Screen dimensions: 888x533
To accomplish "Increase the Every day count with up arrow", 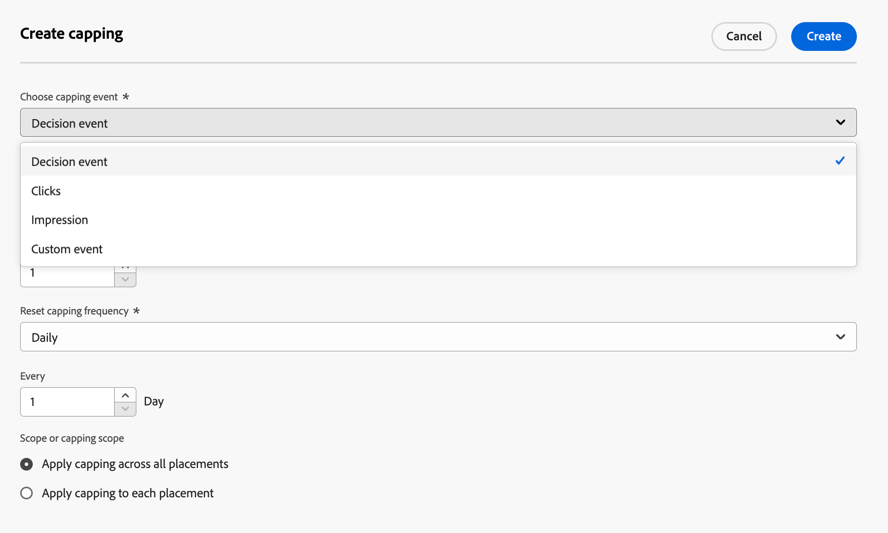I will coord(125,395).
